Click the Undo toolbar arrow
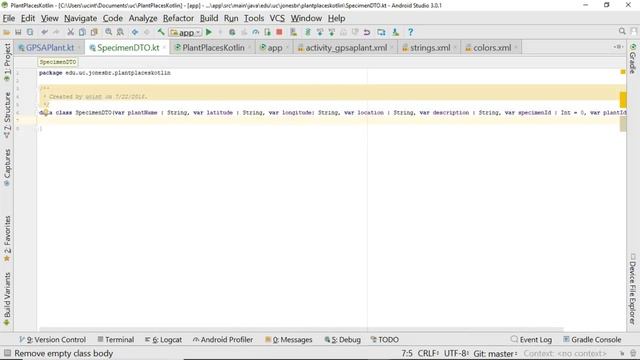The width and height of the screenshot is (640, 360). (x=44, y=32)
